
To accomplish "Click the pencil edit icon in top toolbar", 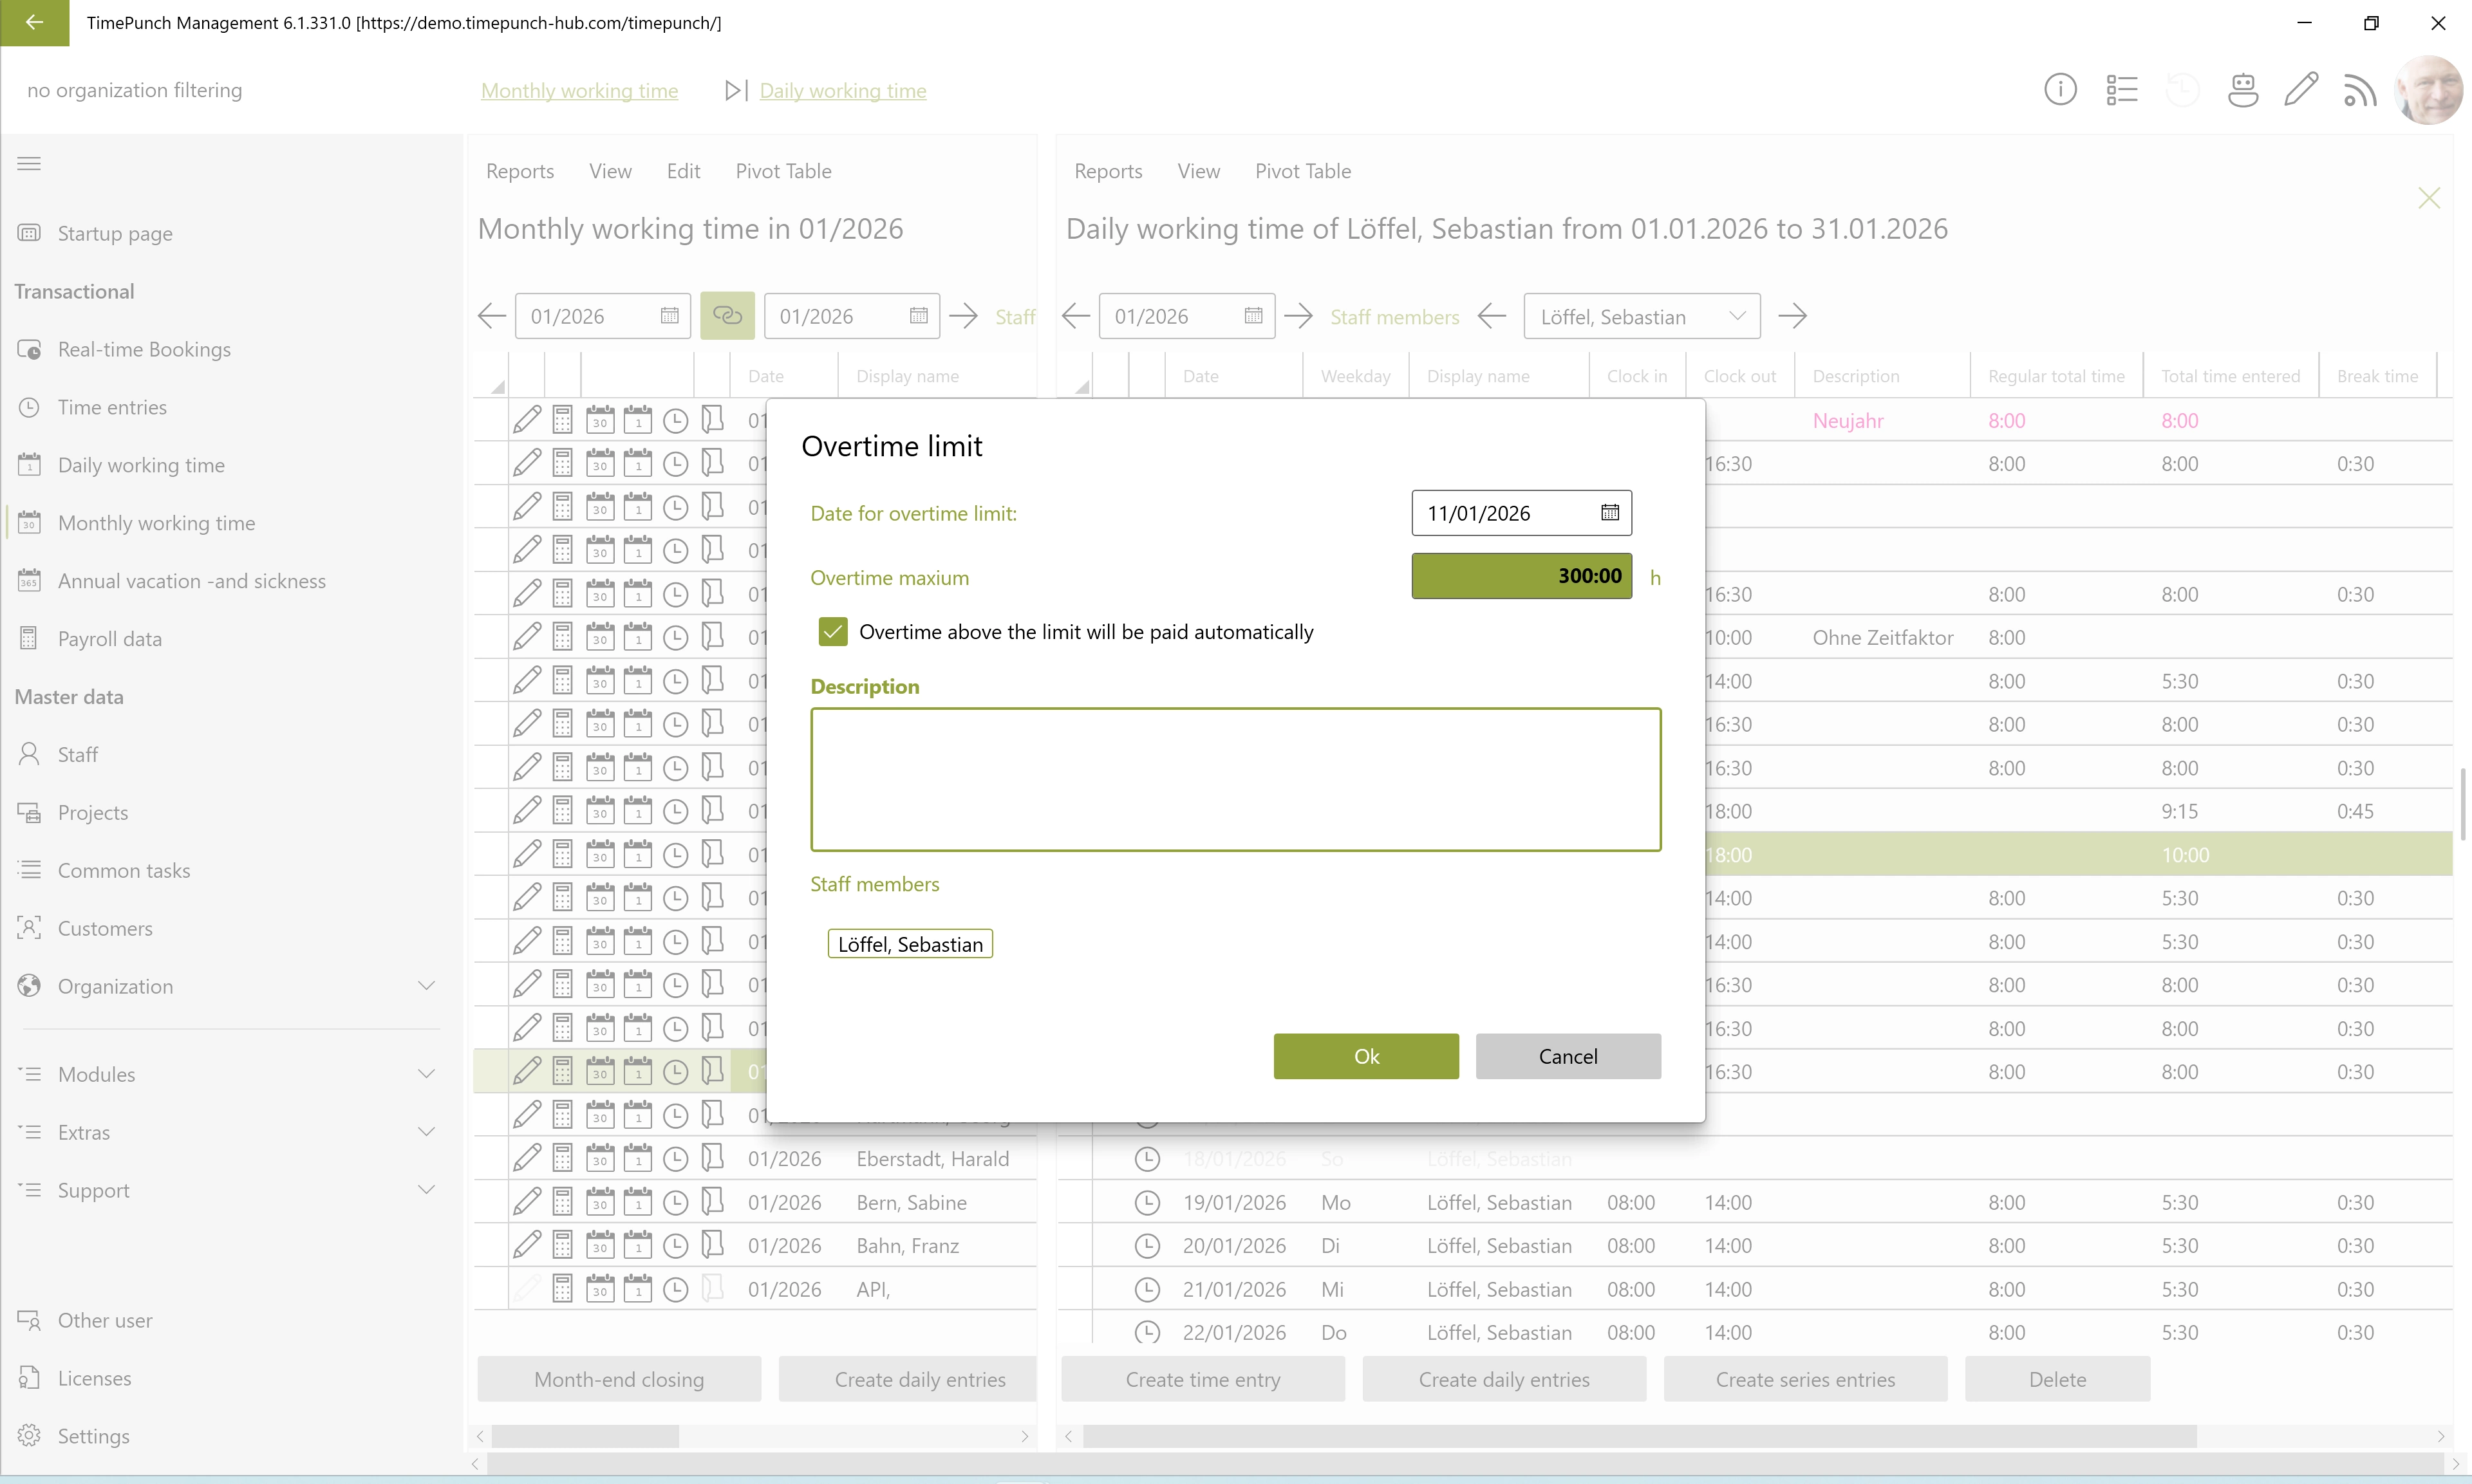I will click(x=2301, y=90).
